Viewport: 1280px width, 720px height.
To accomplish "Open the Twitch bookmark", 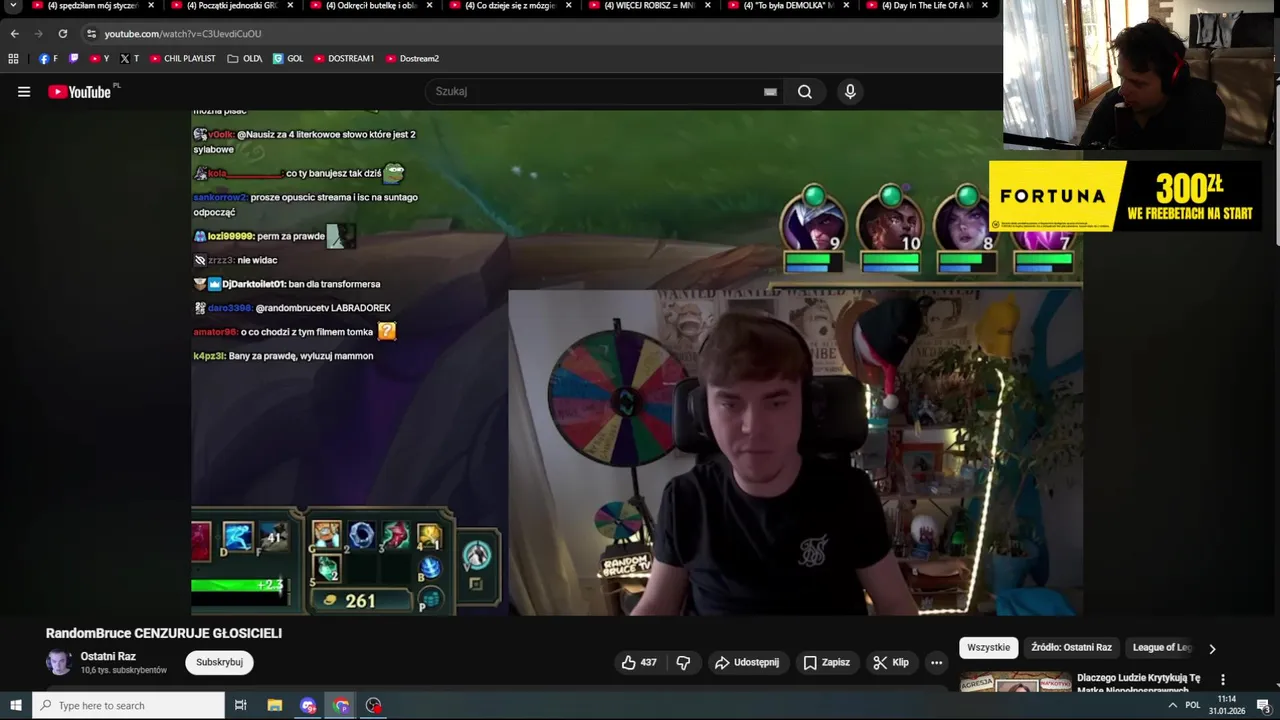I will coord(73,59).
